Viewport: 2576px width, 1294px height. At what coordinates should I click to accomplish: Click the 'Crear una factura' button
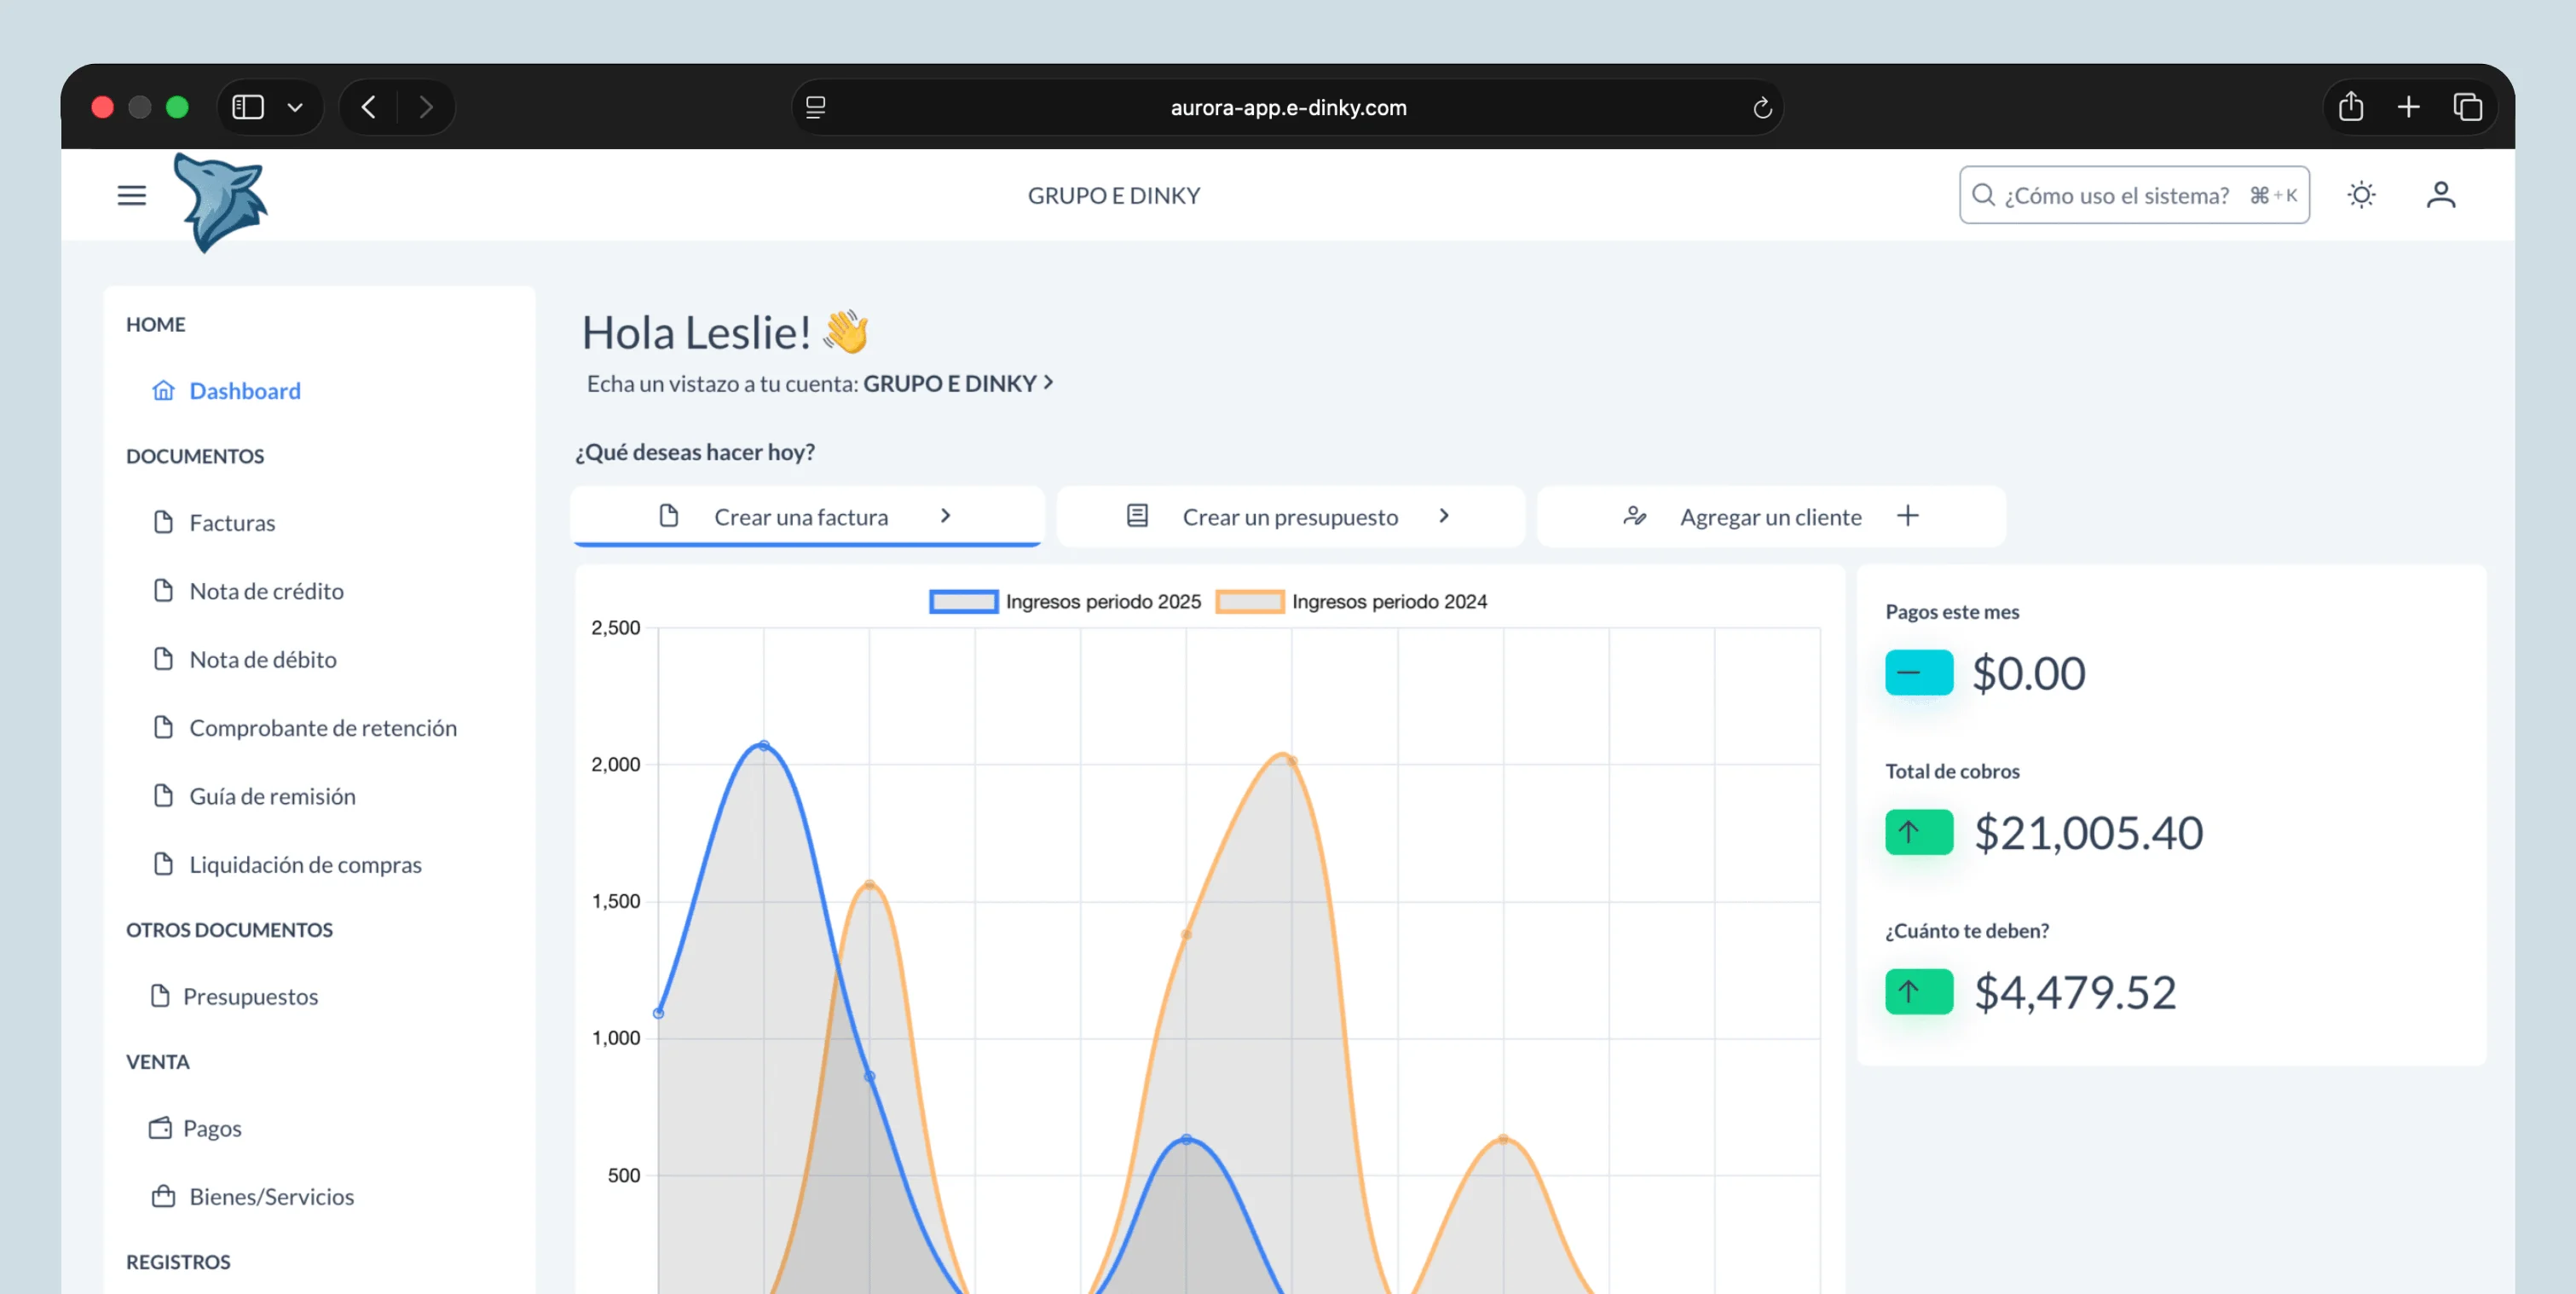[x=807, y=516]
